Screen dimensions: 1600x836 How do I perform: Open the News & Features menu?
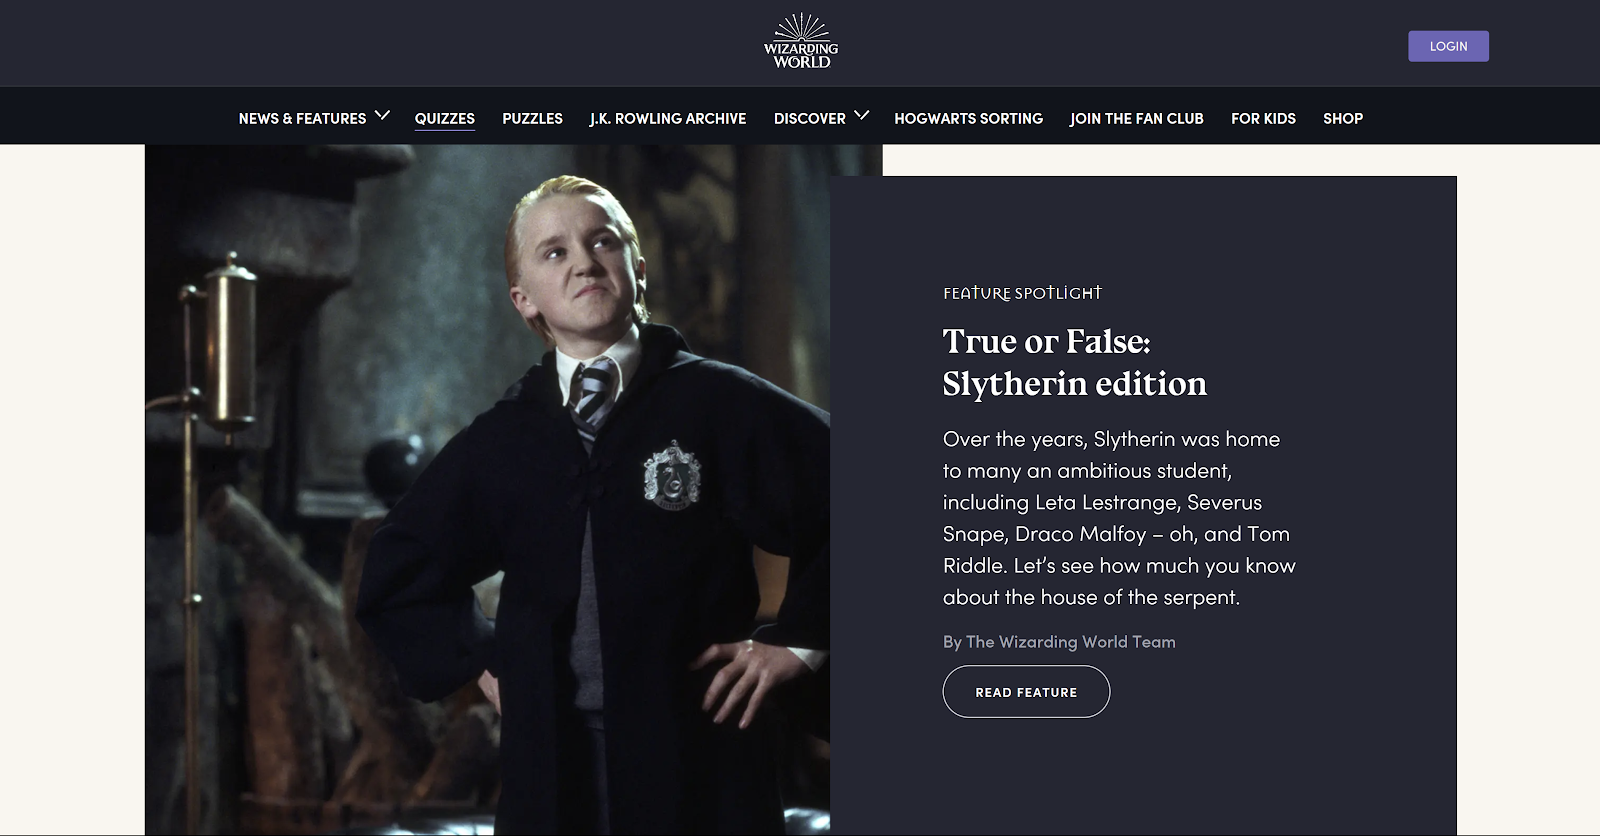tap(302, 118)
